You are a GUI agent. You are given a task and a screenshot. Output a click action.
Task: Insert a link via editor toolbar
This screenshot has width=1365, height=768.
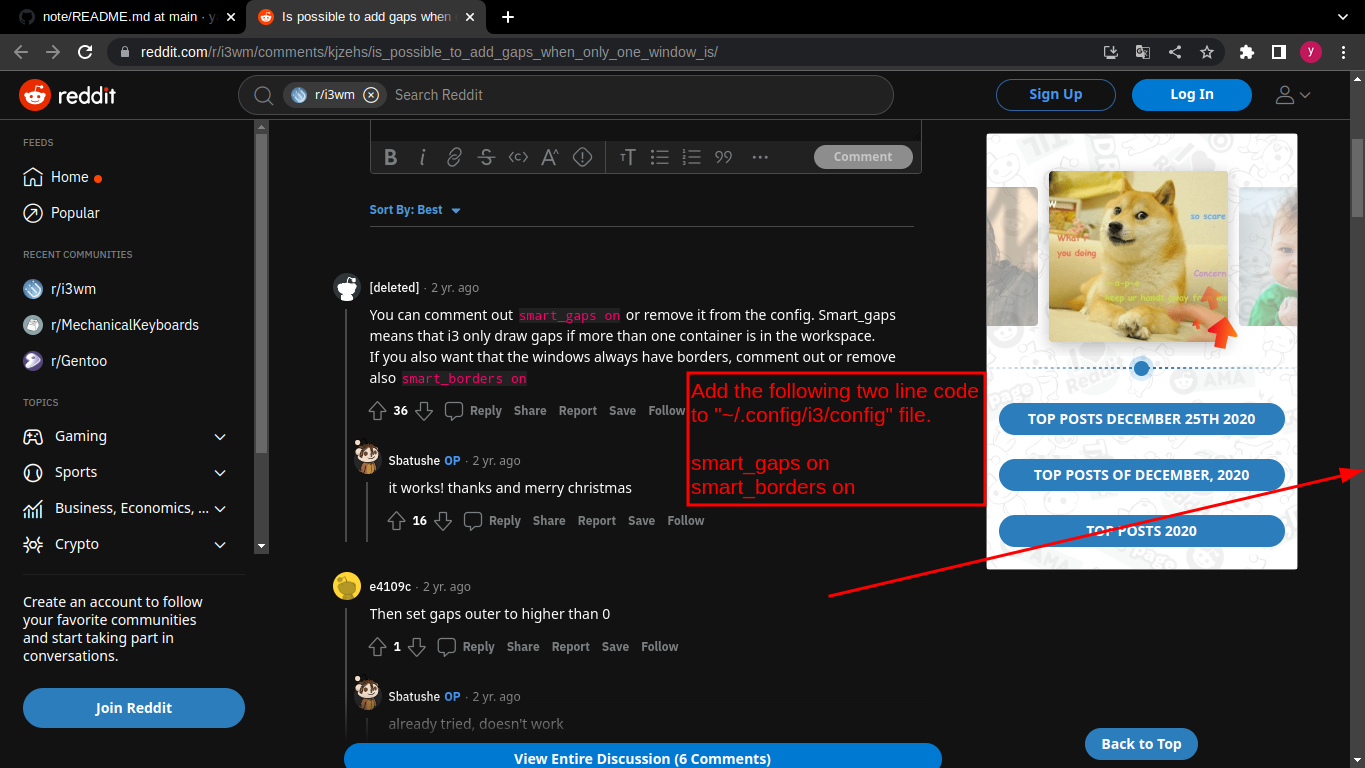454,157
